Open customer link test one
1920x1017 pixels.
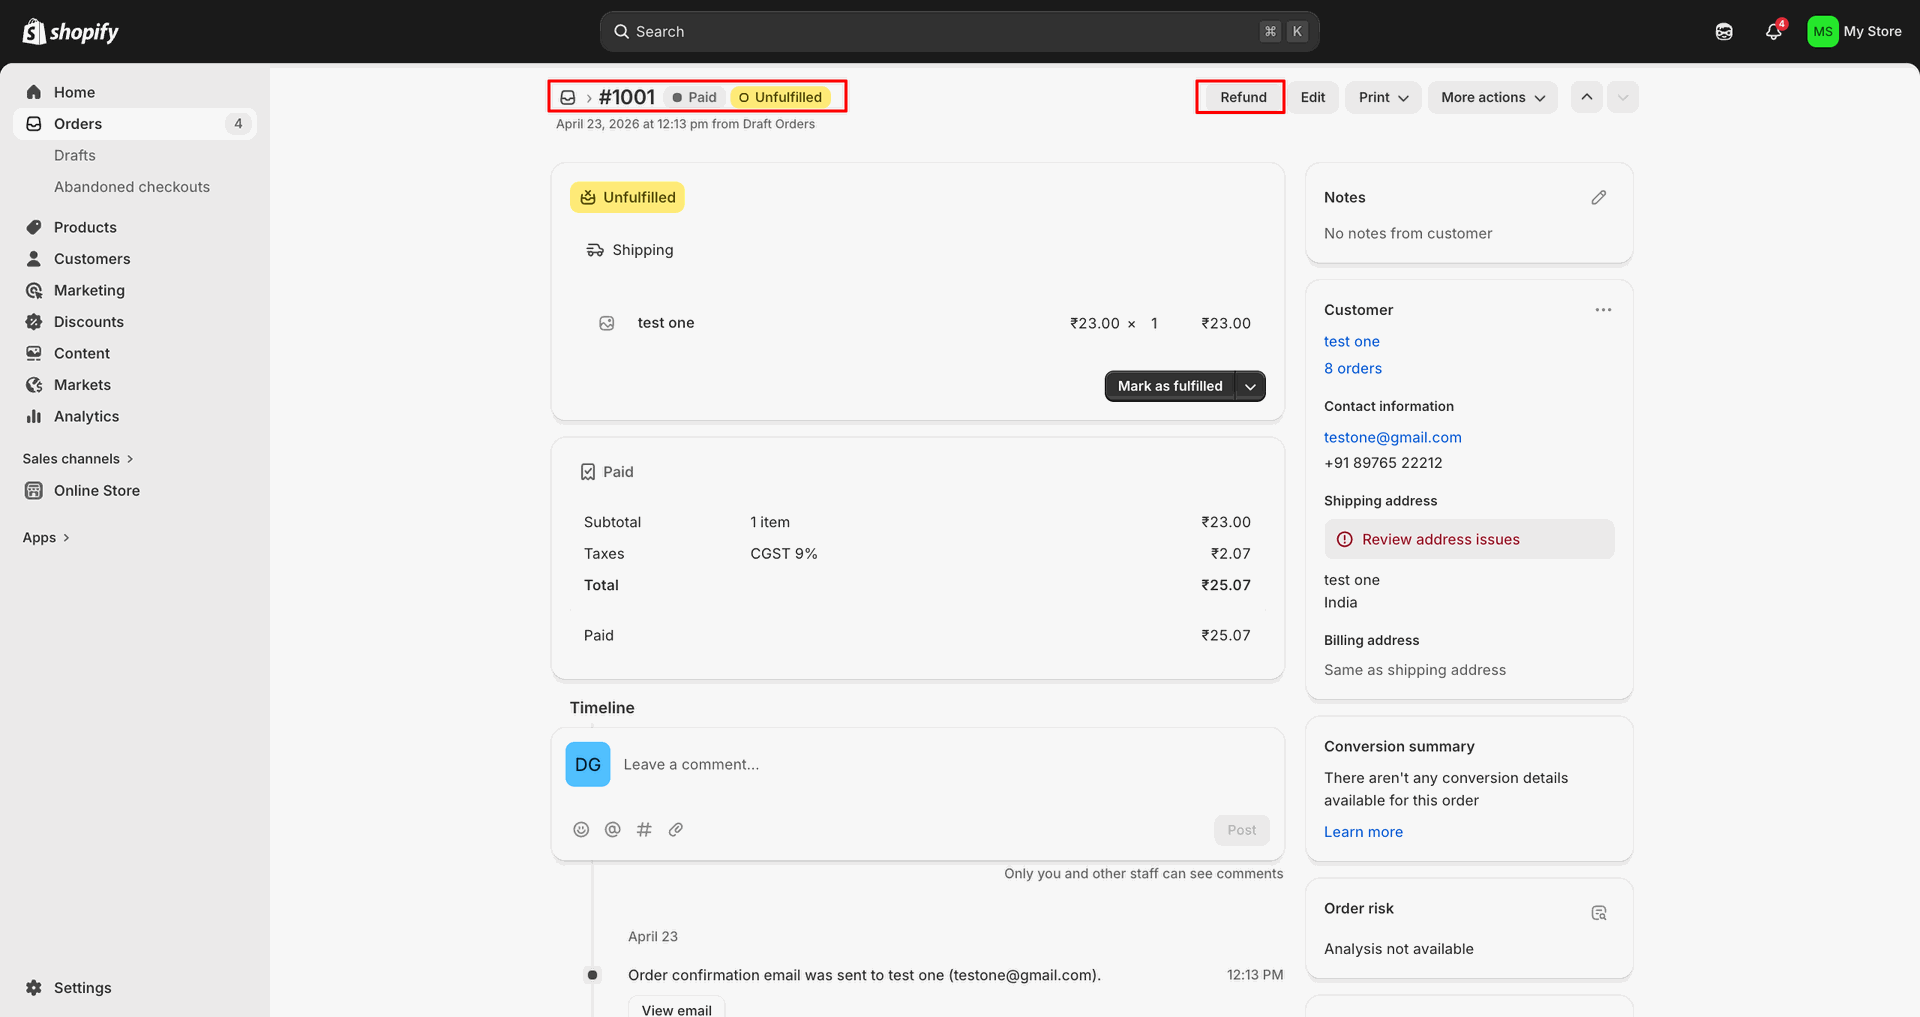click(x=1351, y=341)
